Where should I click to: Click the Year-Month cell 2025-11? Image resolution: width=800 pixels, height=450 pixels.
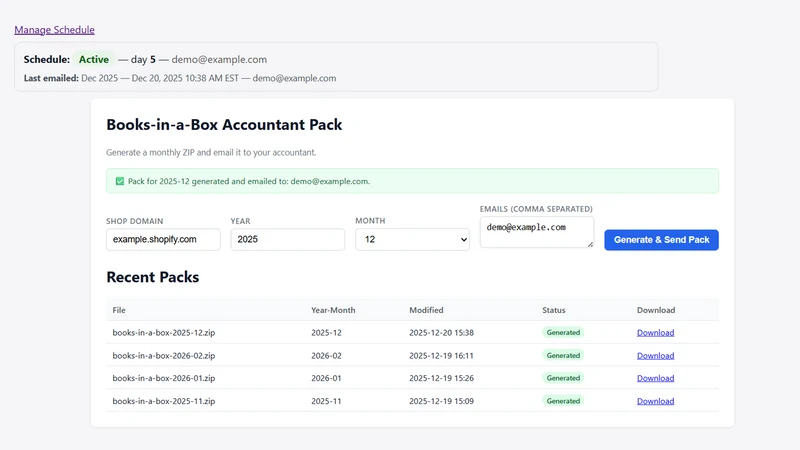point(327,401)
